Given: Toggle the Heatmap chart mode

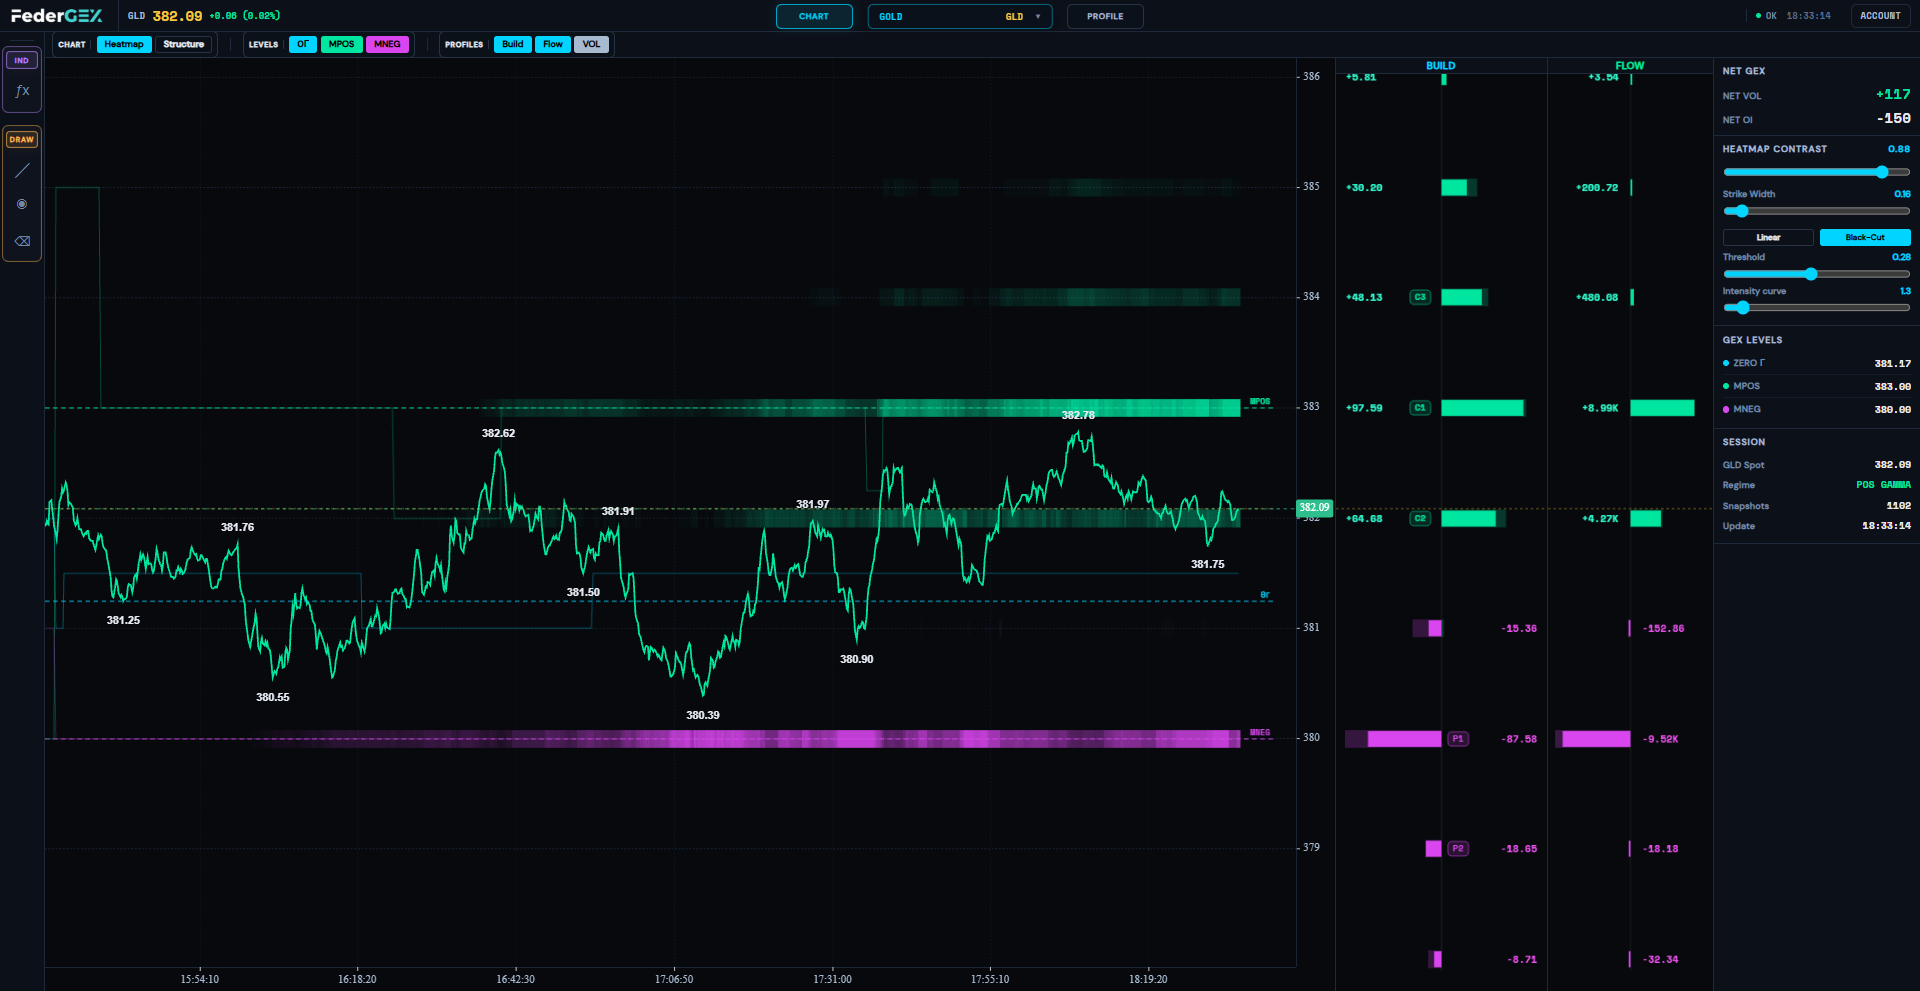Looking at the screenshot, I should click(124, 44).
